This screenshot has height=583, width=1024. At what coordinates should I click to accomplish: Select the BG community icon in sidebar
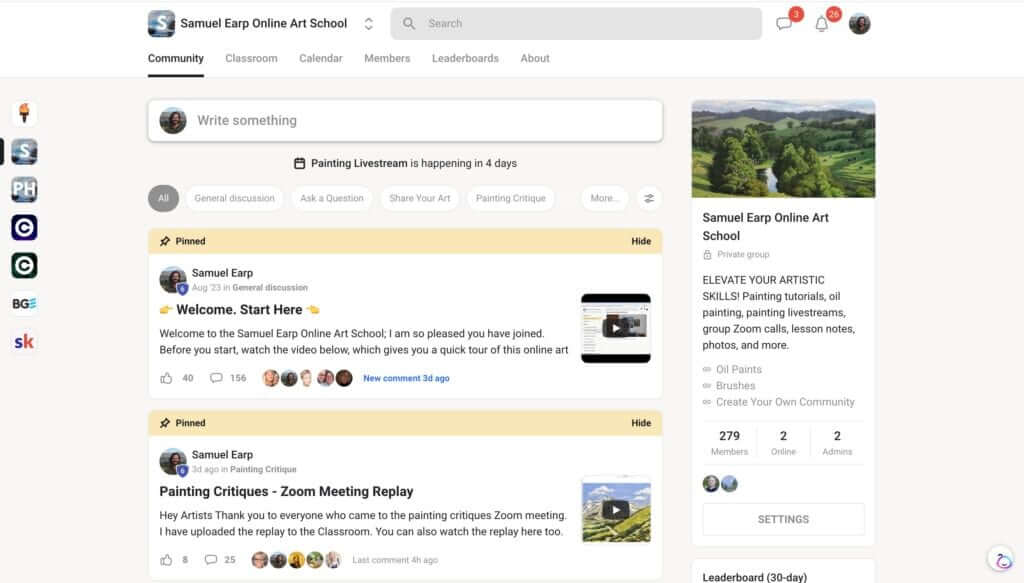pos(23,303)
